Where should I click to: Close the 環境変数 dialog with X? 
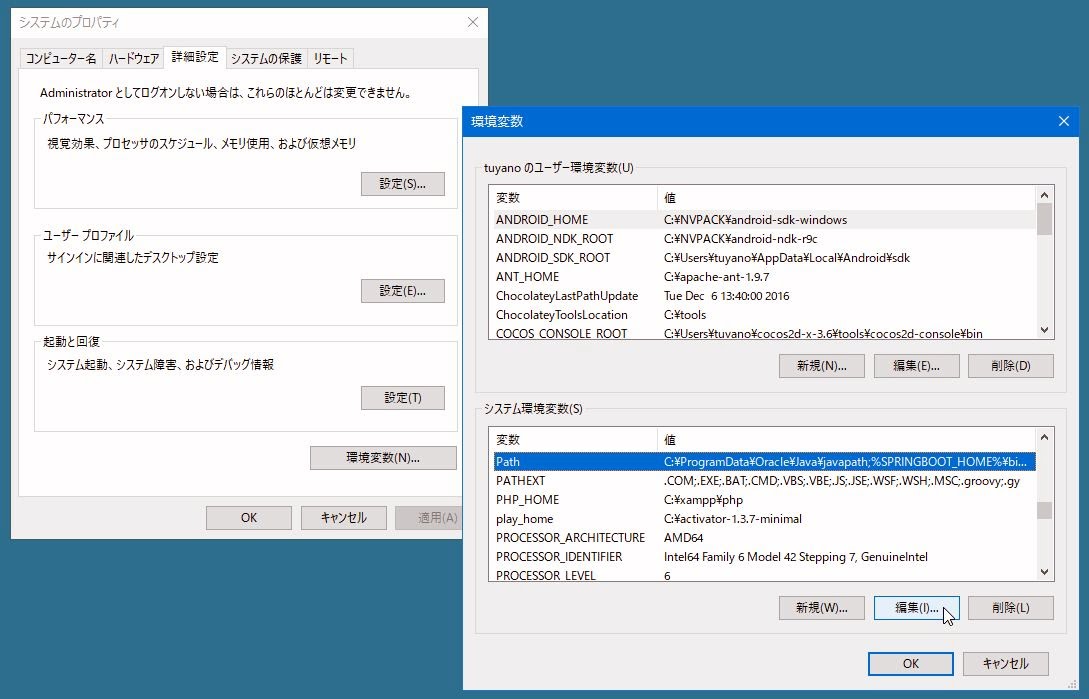click(1063, 122)
